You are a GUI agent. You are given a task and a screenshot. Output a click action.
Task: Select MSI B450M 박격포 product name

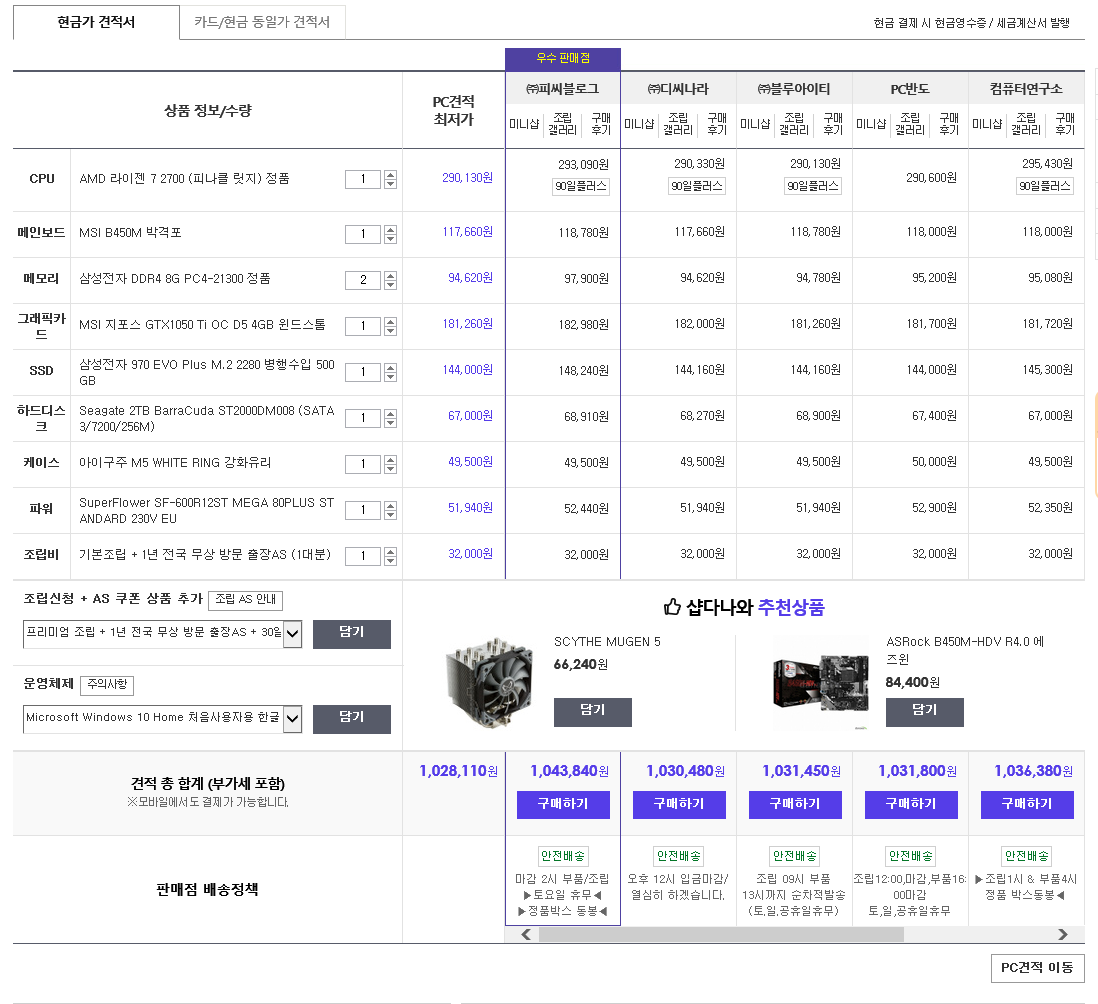point(130,233)
